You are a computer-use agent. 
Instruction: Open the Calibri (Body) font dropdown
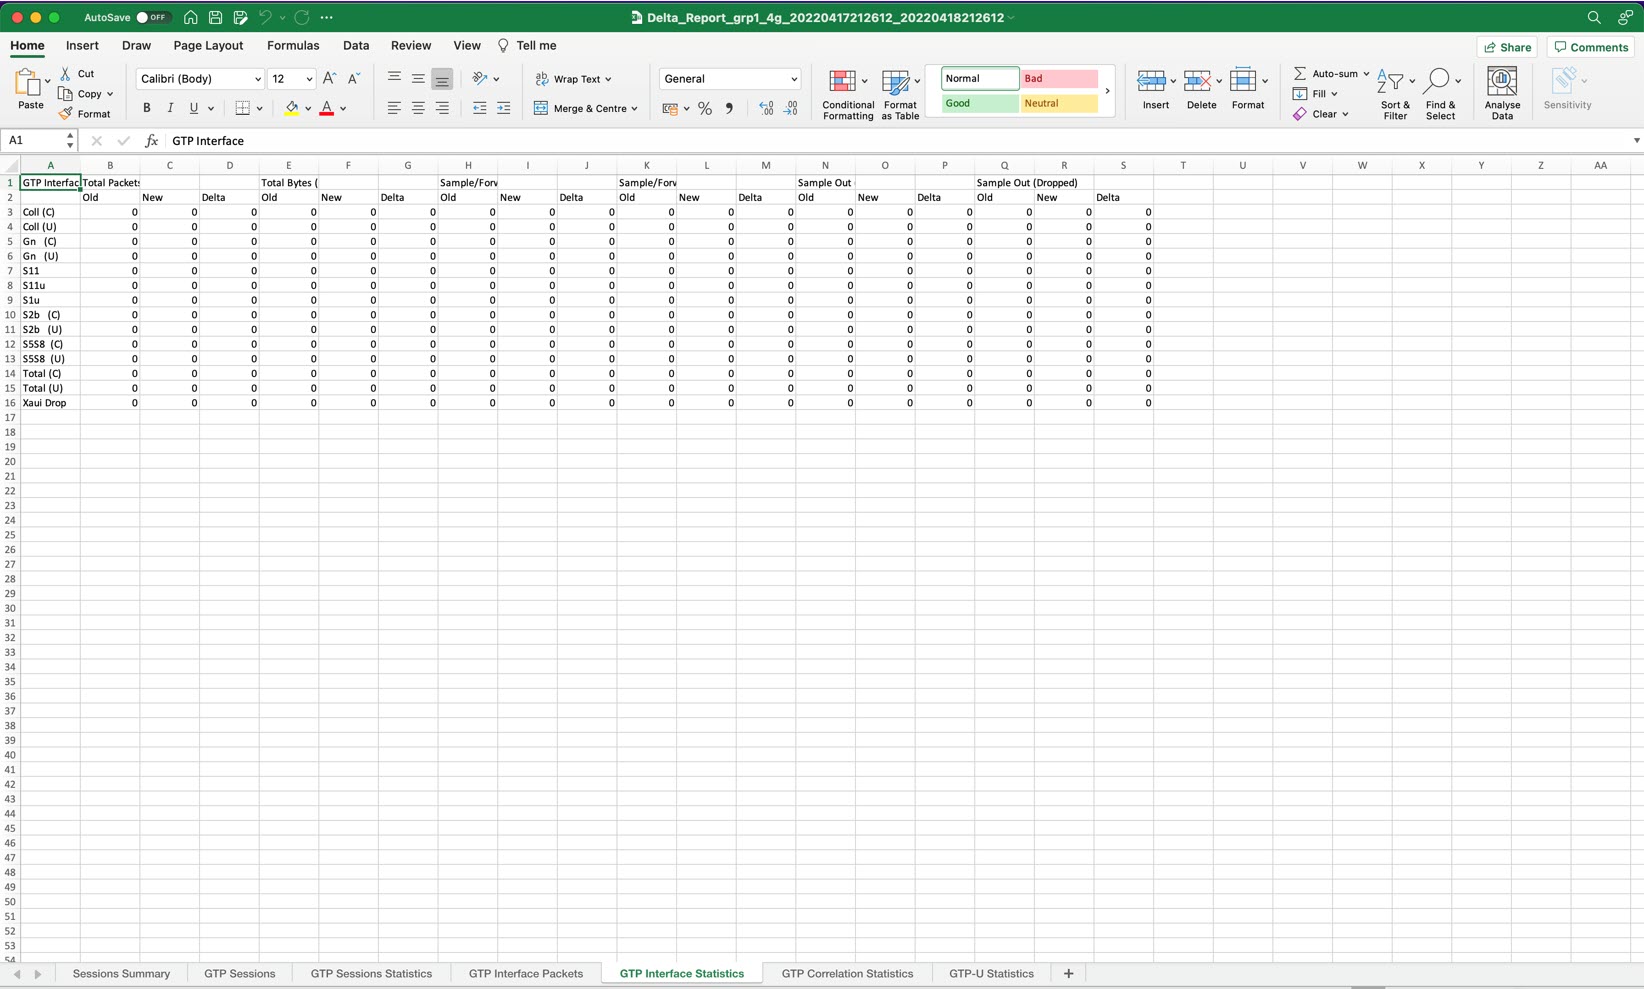[x=257, y=79]
